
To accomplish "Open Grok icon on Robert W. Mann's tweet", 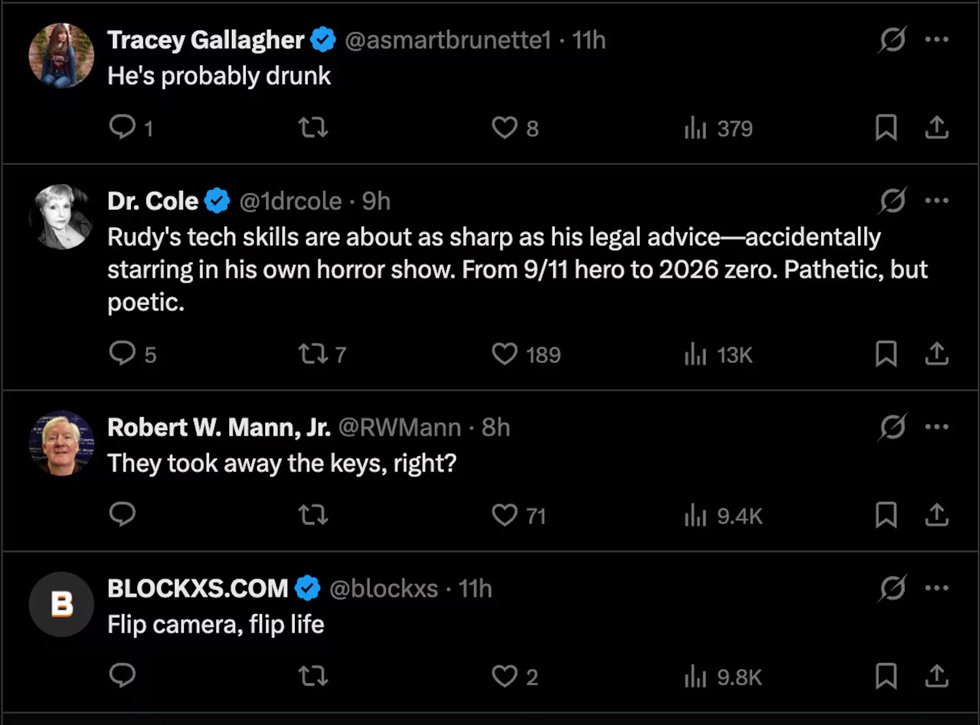I will point(892,427).
